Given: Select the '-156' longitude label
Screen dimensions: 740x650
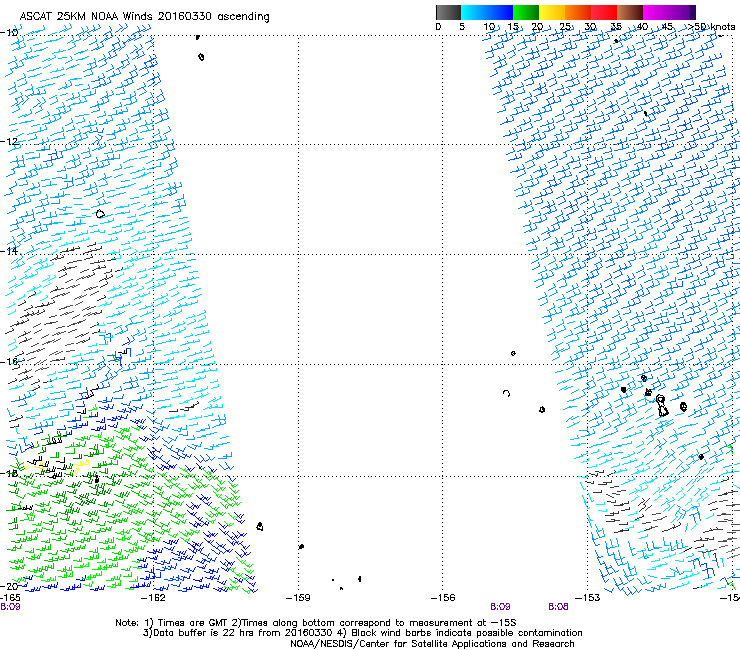Looking at the screenshot, I should (x=443, y=598).
